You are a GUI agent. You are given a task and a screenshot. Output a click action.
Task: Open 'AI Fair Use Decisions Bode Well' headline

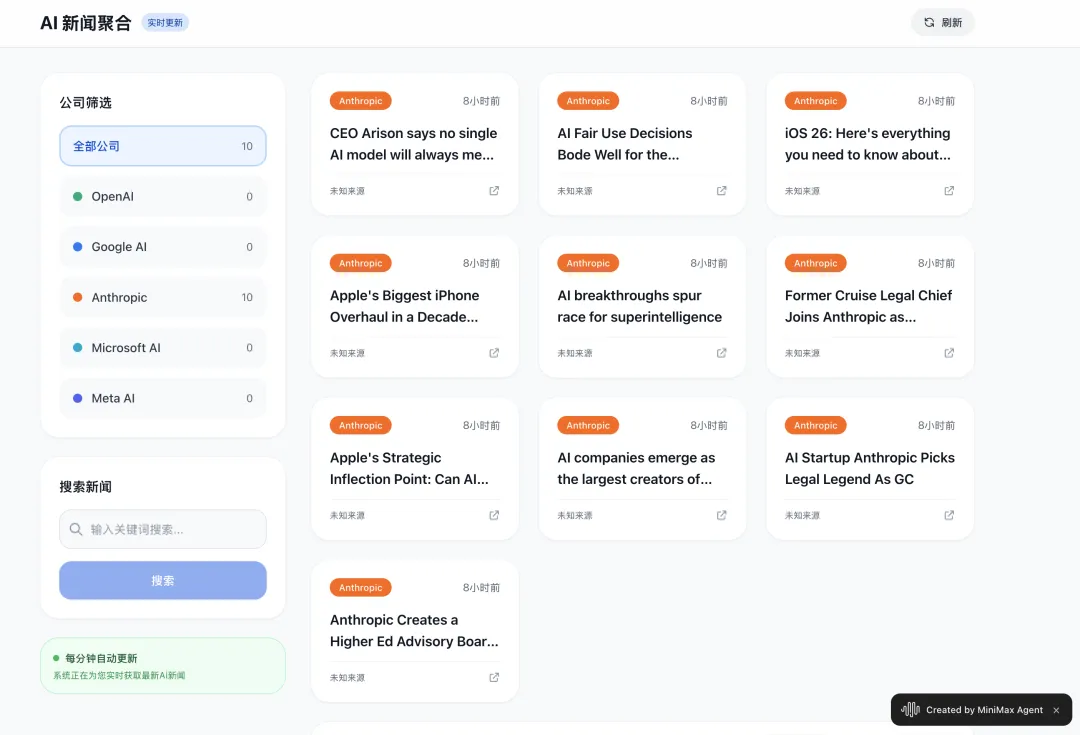coord(625,144)
